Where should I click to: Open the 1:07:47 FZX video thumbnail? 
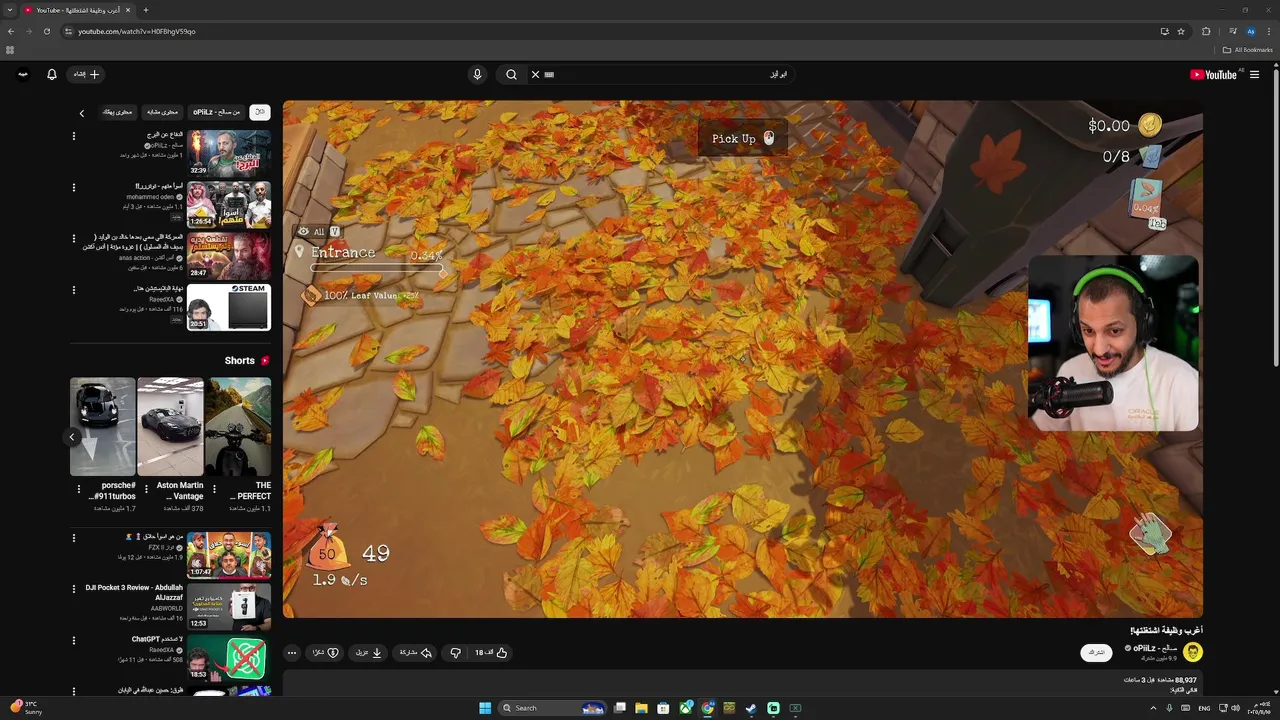pos(229,555)
